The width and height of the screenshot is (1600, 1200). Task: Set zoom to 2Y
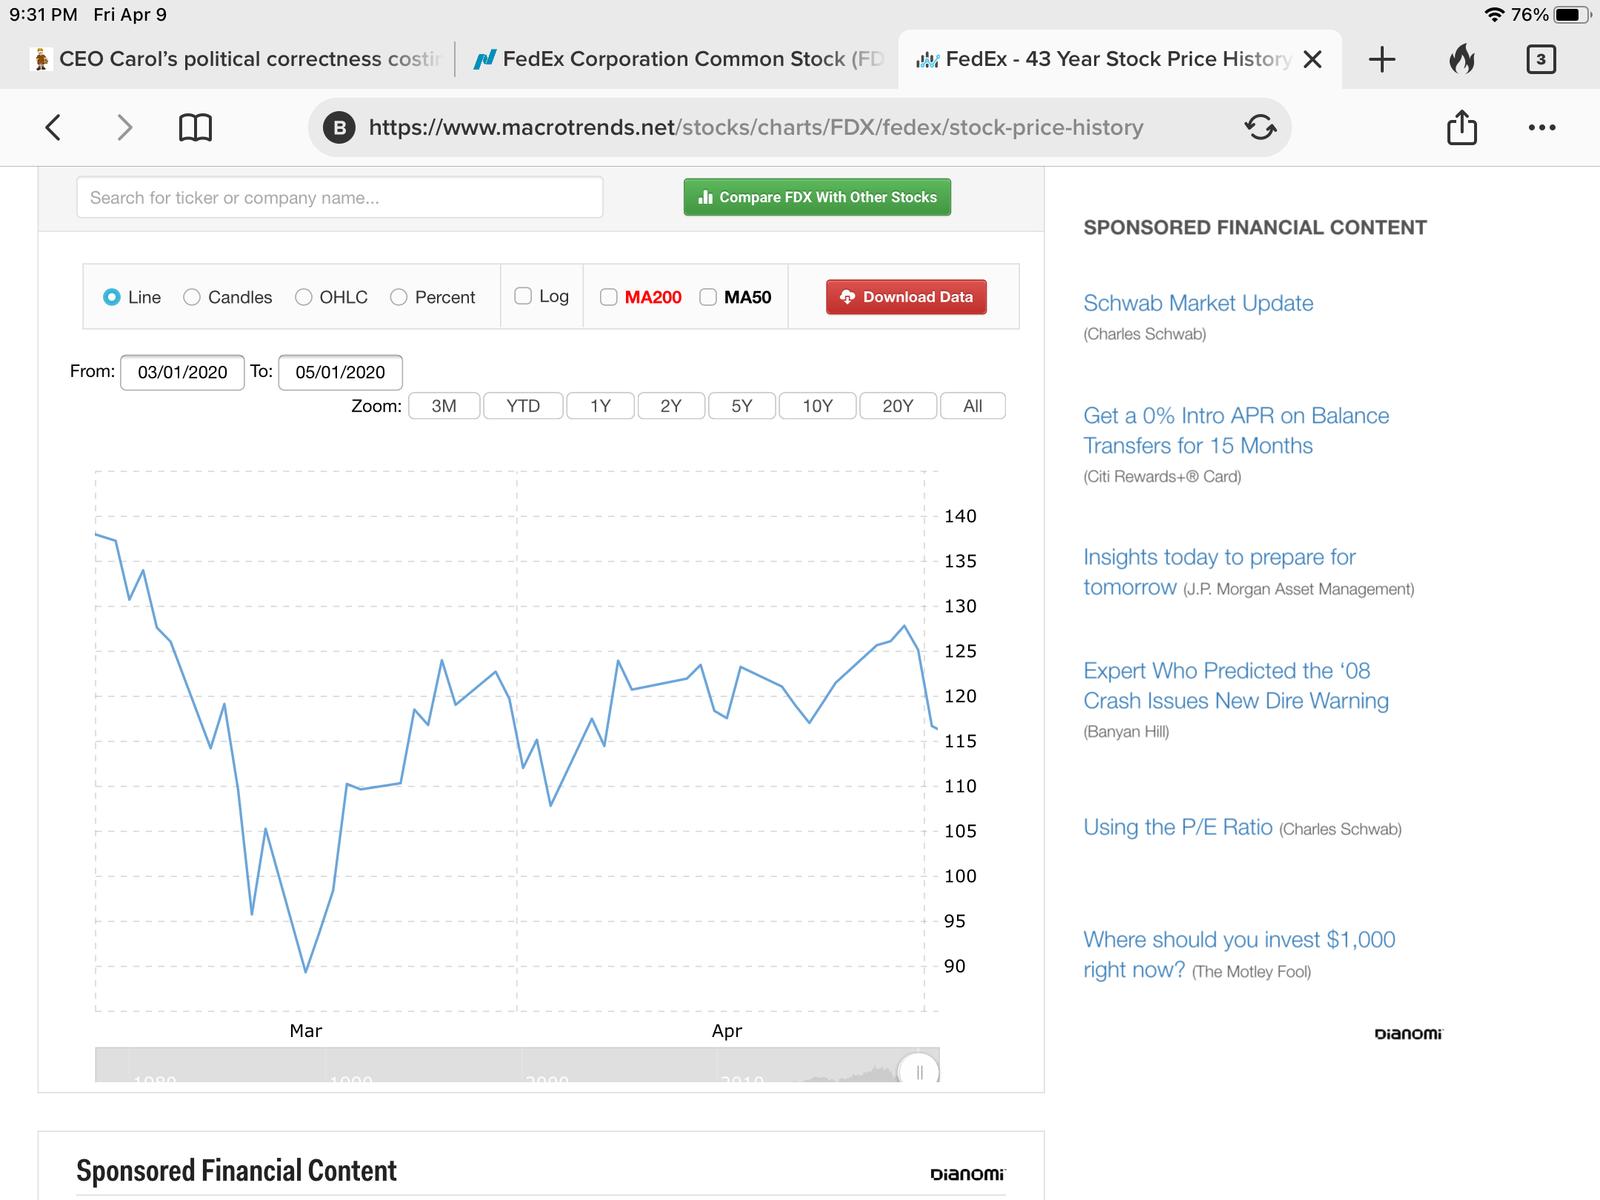(x=671, y=406)
